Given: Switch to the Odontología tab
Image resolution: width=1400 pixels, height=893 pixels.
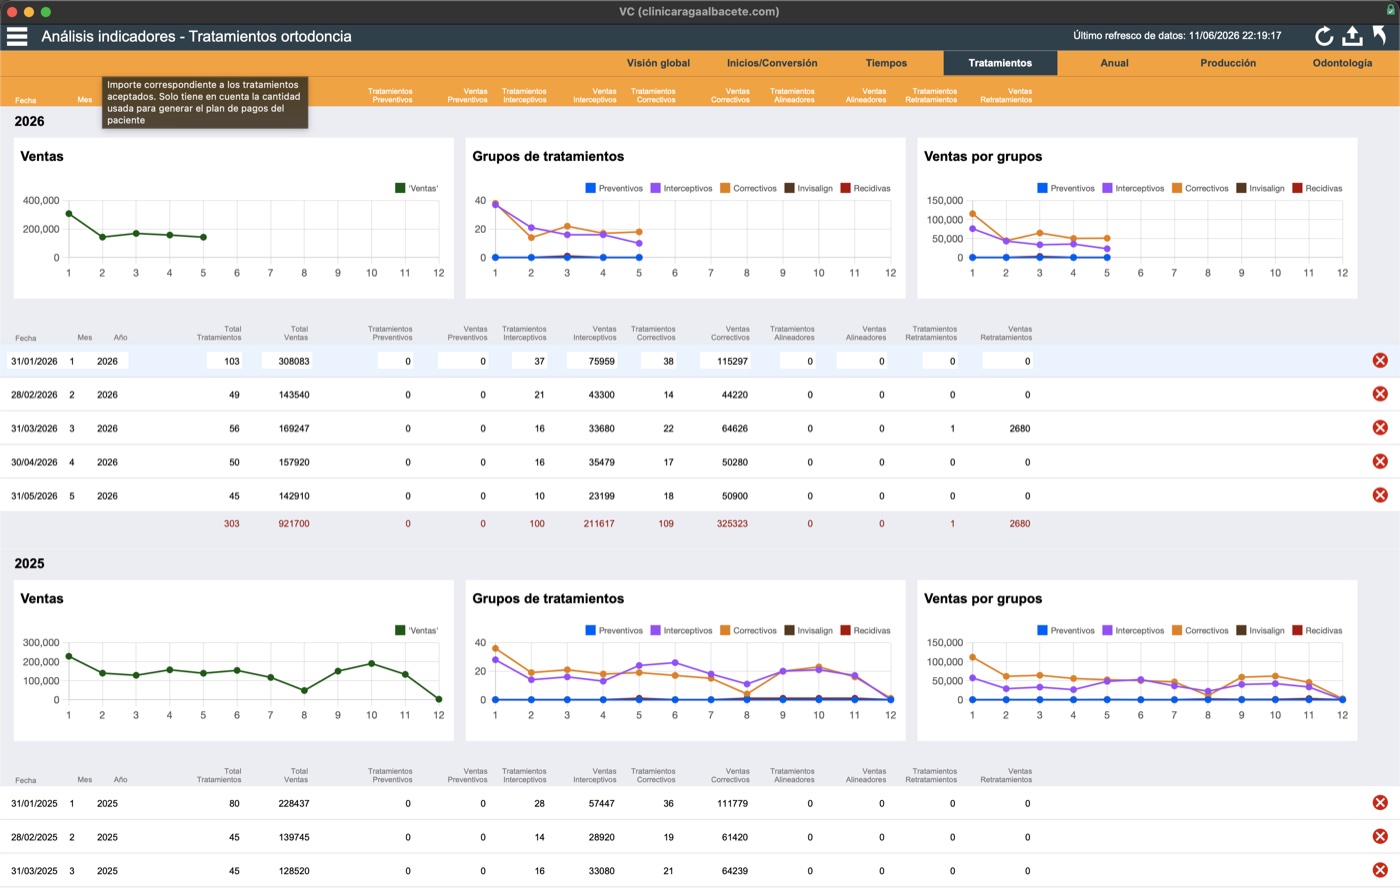Looking at the screenshot, I should 1342,63.
